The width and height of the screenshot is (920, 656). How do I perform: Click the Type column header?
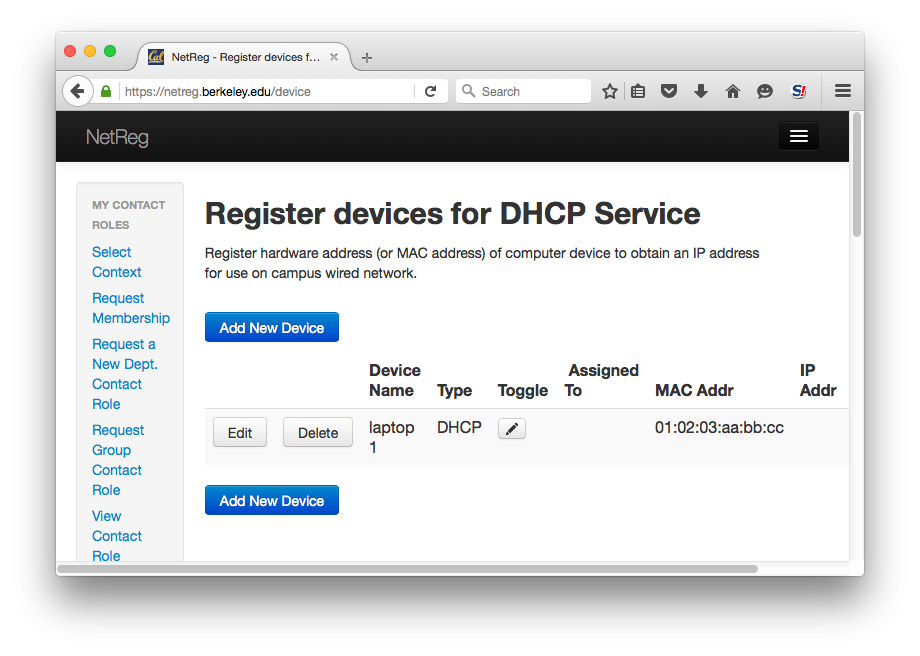pyautogui.click(x=454, y=390)
